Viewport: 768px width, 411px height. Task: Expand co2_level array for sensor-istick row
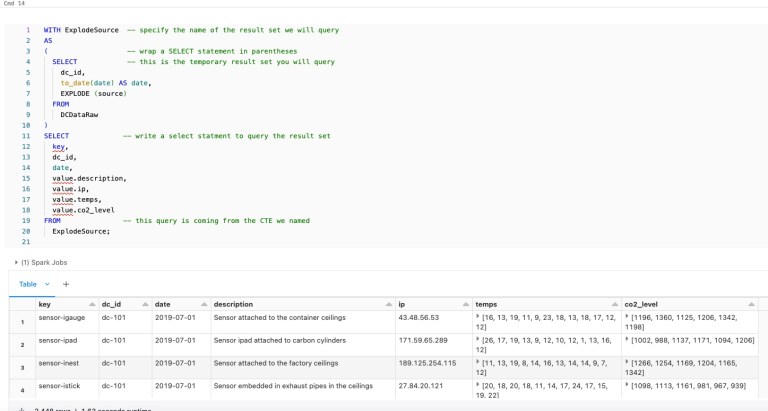pos(627,385)
